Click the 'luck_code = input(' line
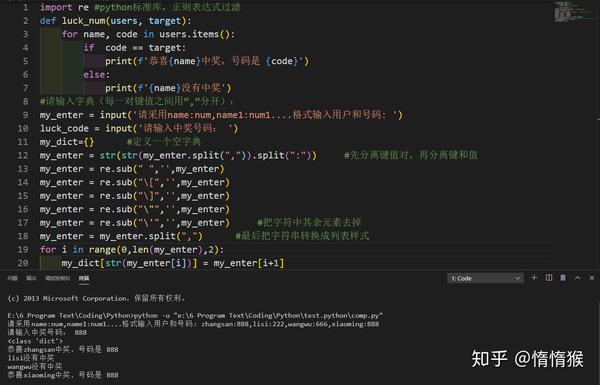This screenshot has width=600, height=385. (x=139, y=128)
